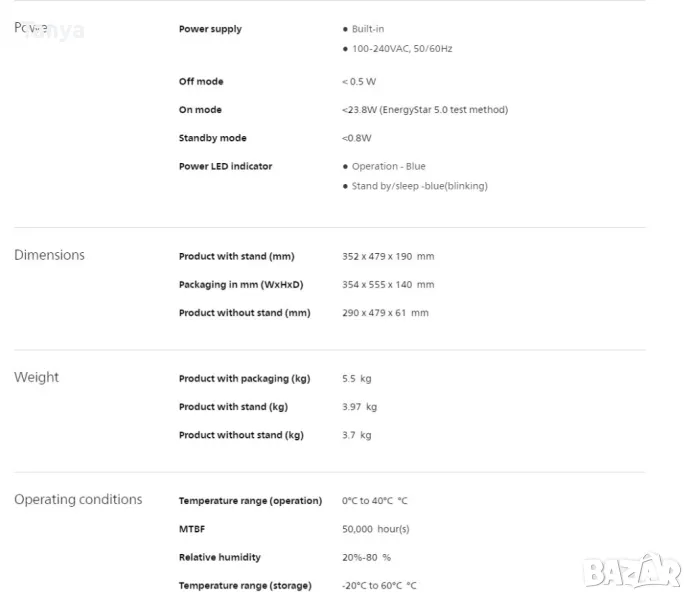Screen dimensions: 693x600
Task: Click the Product without stand (kg) label
Action: [x=241, y=435]
